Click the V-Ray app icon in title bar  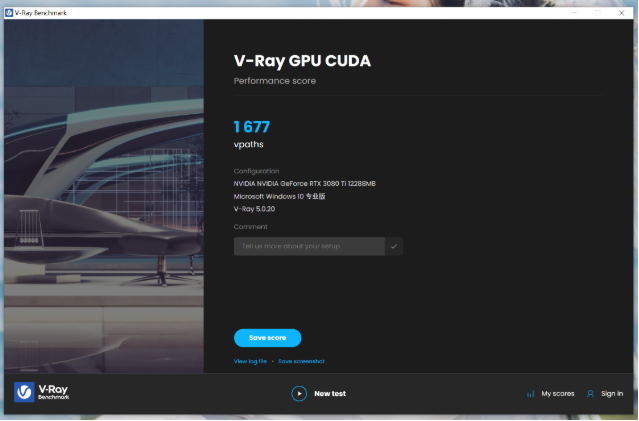9,12
